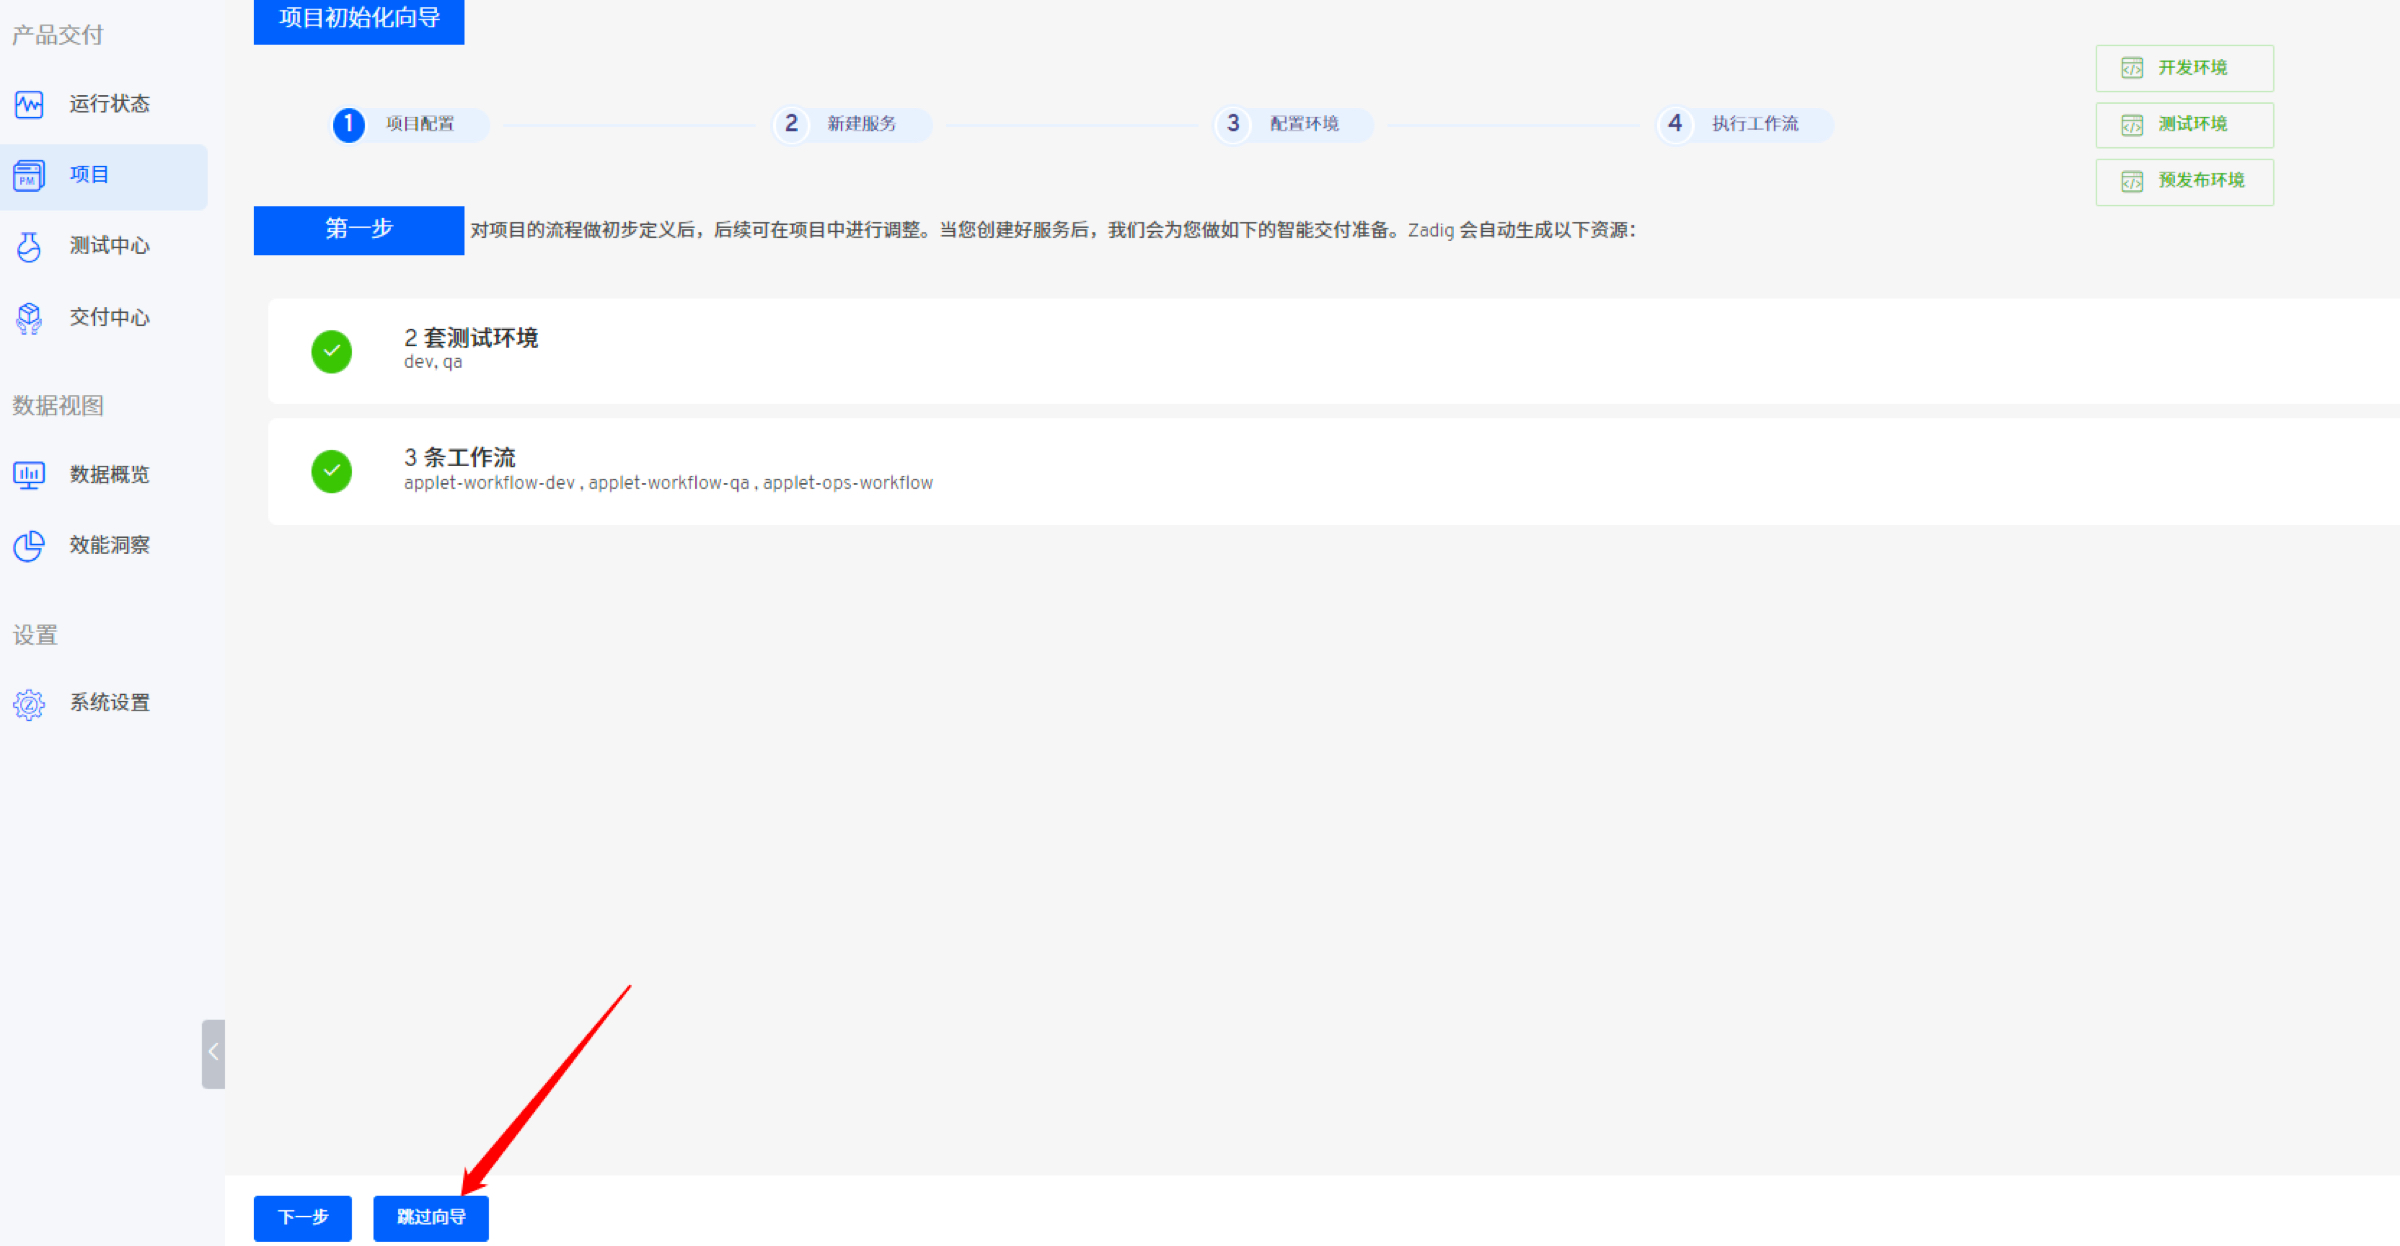The width and height of the screenshot is (2400, 1246).
Task: Click green checkmark for 3 条工作流
Action: 331,471
